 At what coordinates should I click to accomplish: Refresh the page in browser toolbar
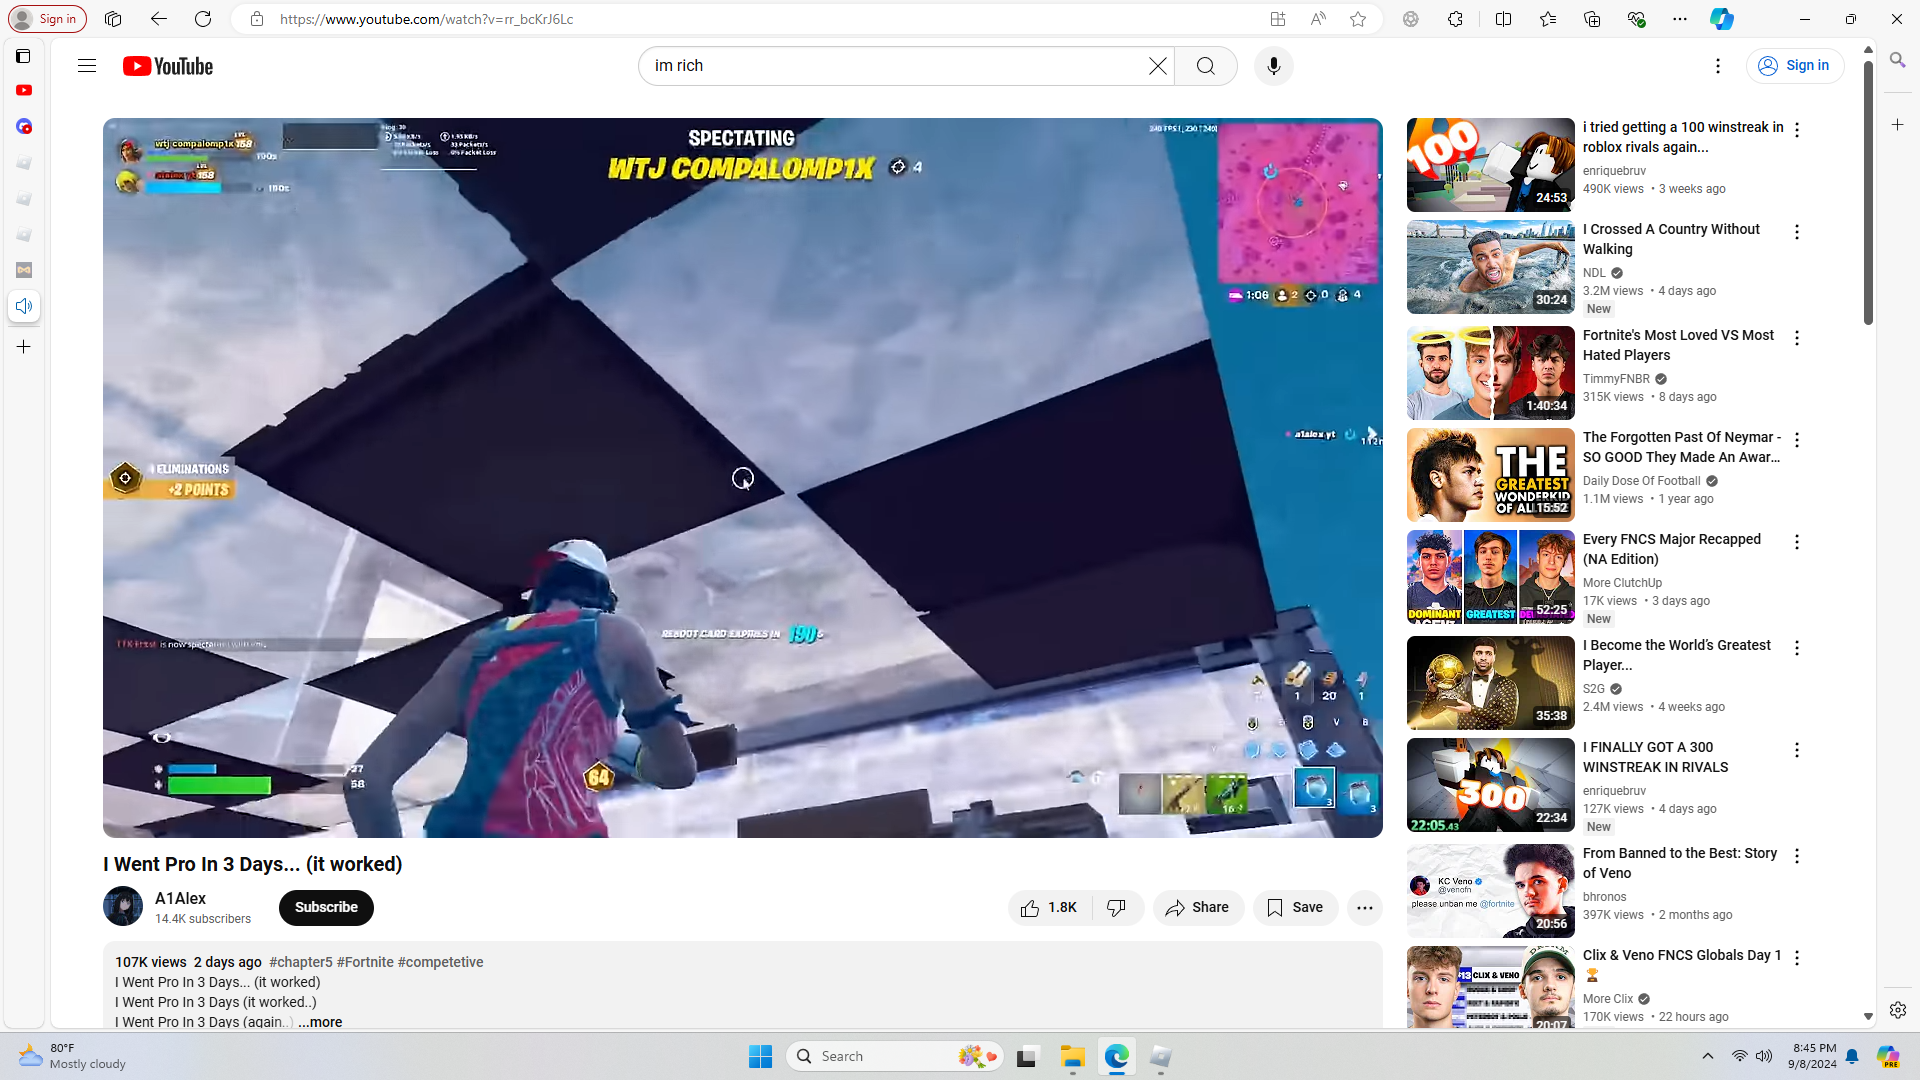[x=203, y=19]
